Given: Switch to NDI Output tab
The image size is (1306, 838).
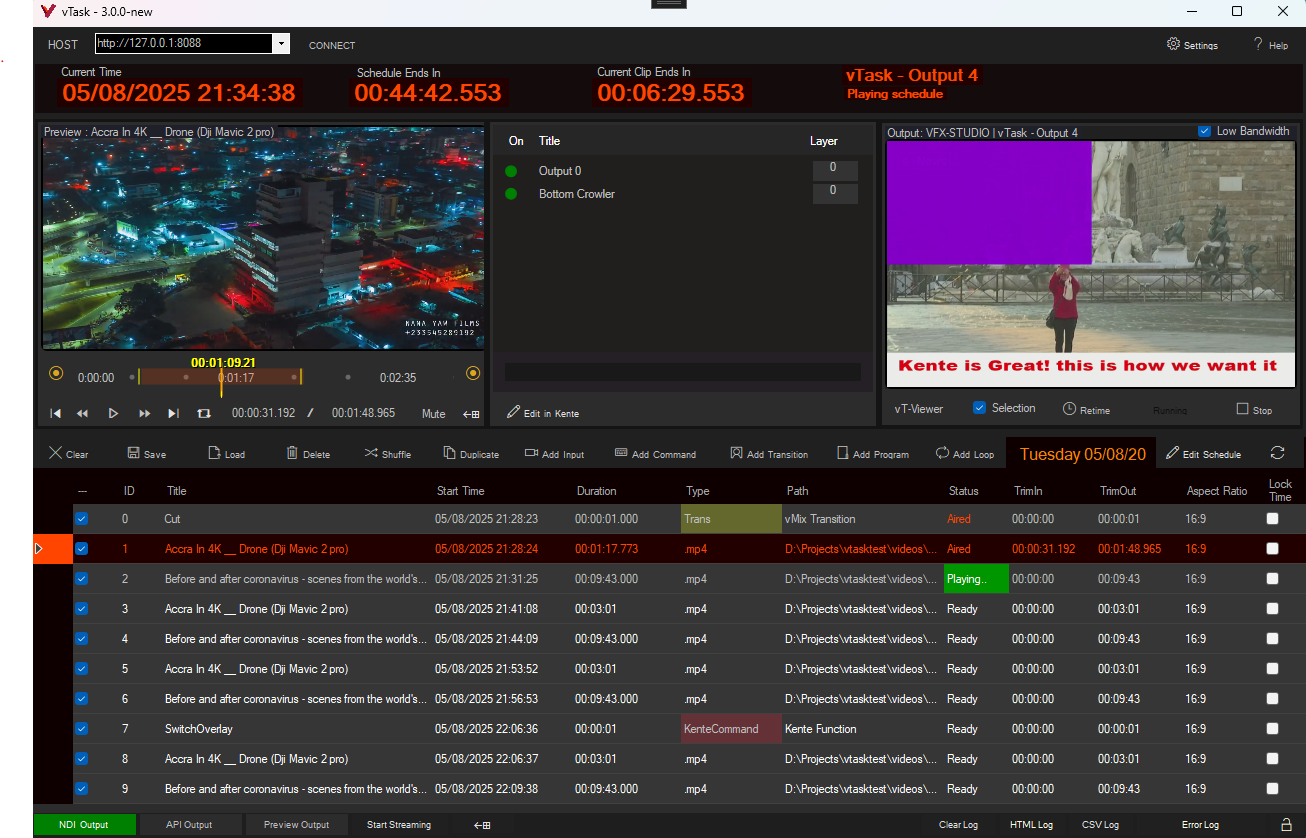Looking at the screenshot, I should (84, 825).
